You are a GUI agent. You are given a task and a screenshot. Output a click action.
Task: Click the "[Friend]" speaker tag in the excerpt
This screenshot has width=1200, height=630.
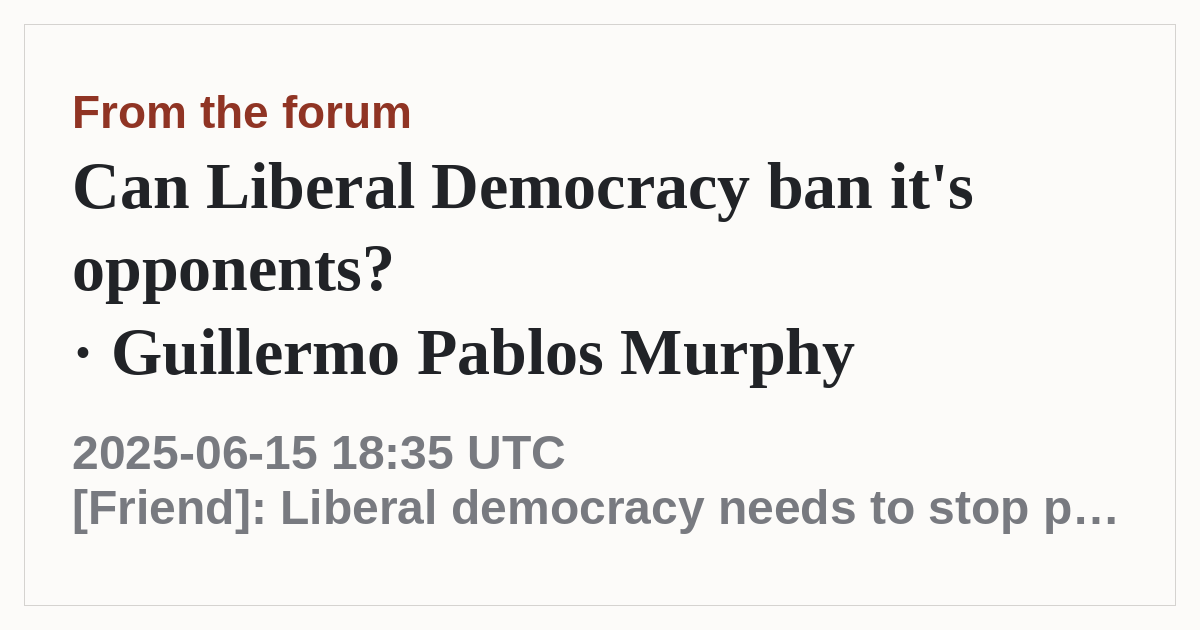click(x=169, y=508)
